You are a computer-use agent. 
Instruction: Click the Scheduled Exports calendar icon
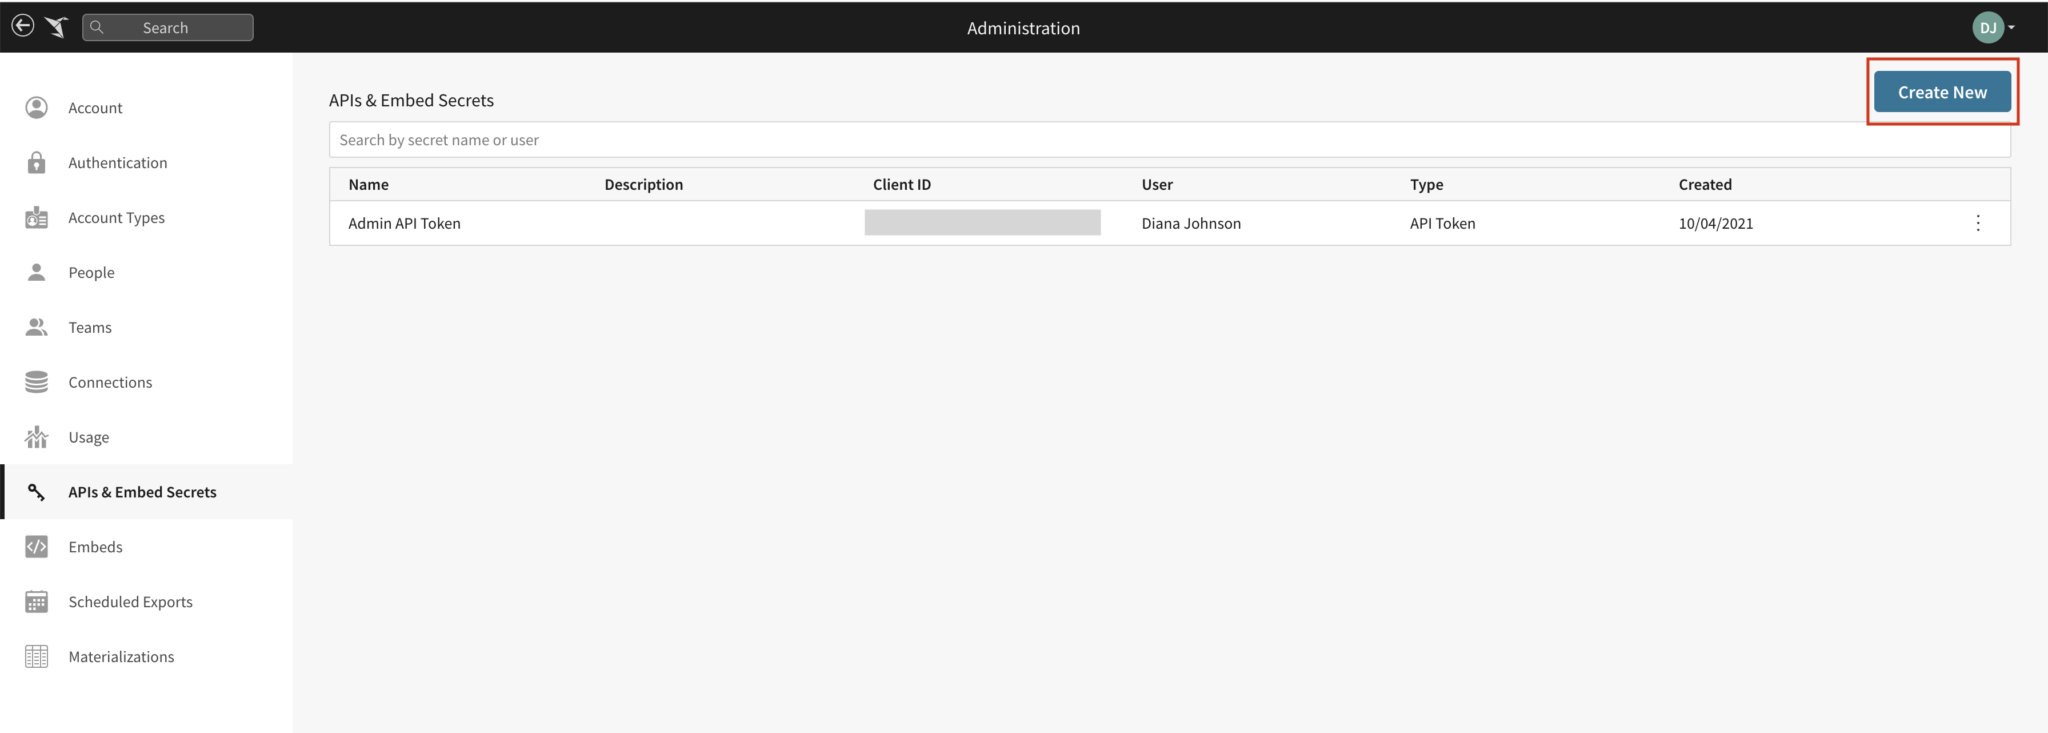point(37,602)
